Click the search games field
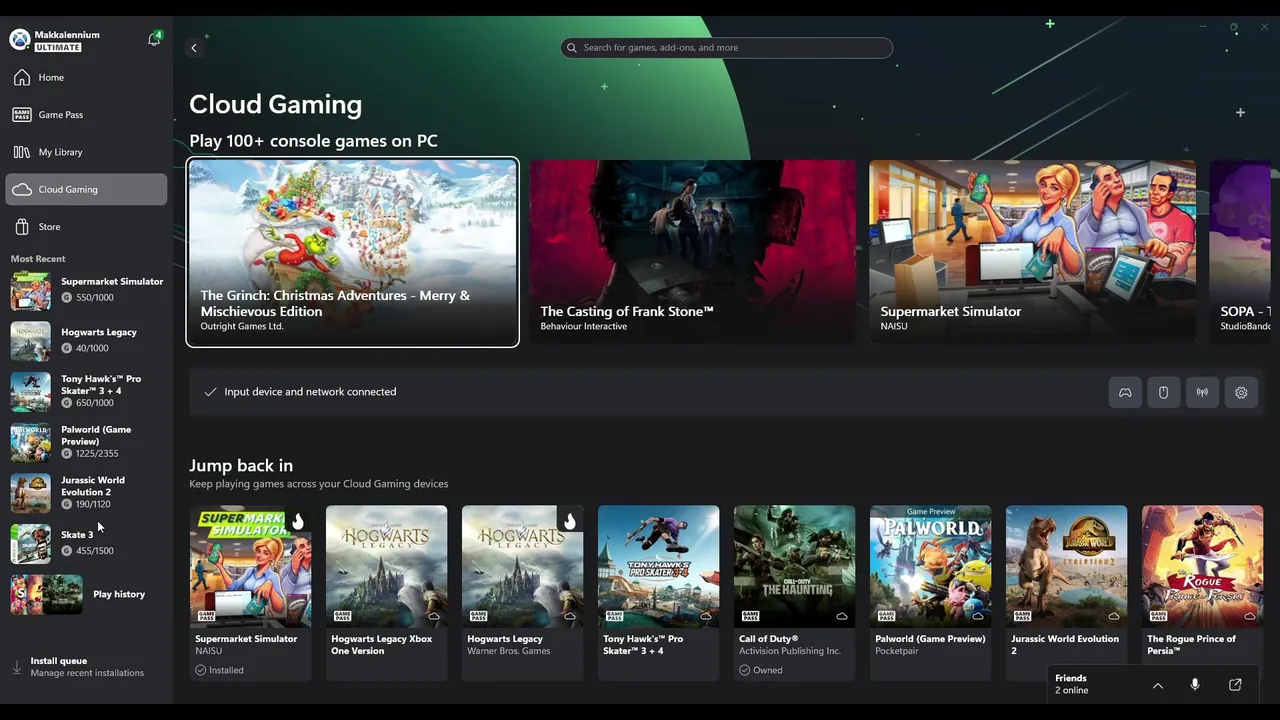1280x720 pixels. (x=726, y=48)
